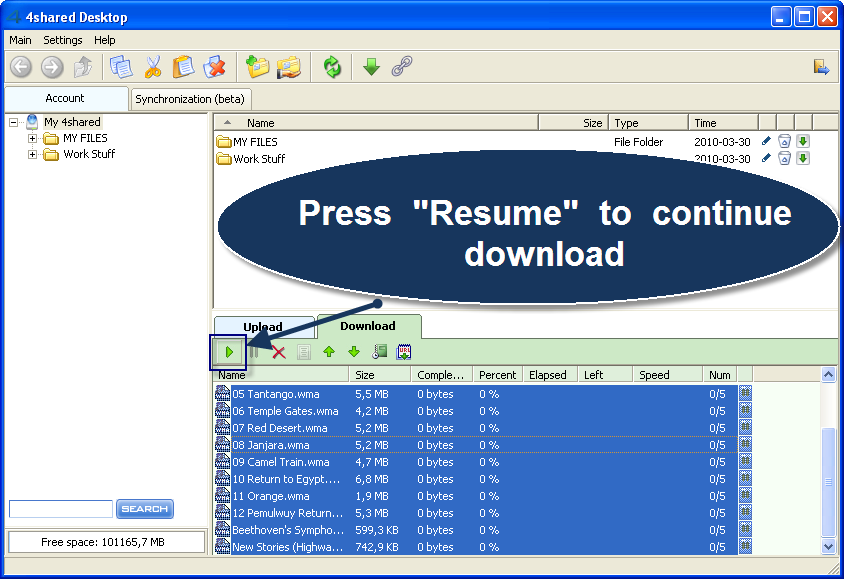Open the Help menu

click(104, 40)
